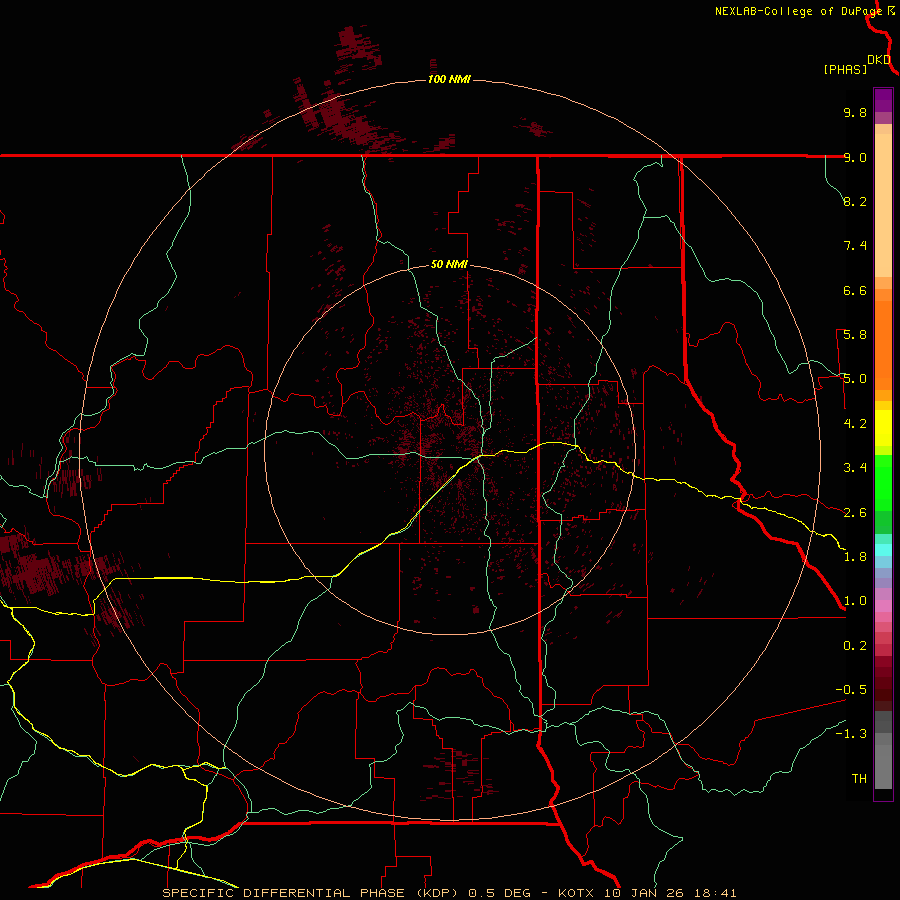Click the TH threshold label

[859, 779]
